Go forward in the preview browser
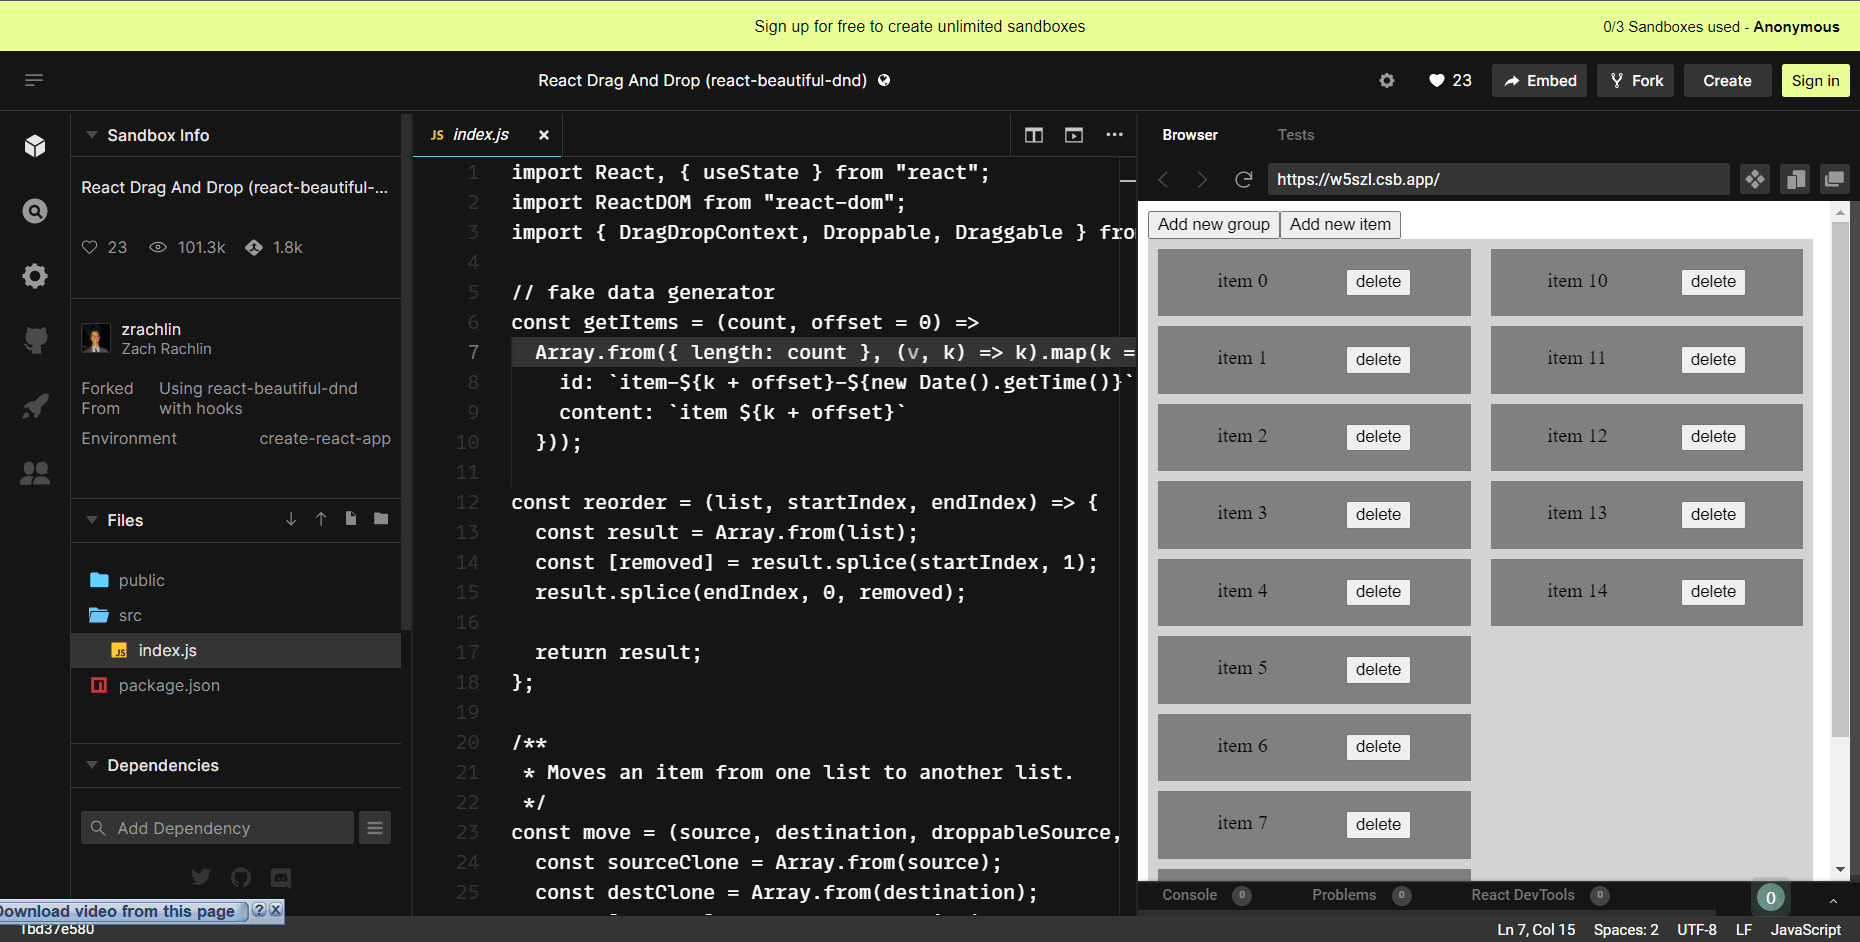The height and width of the screenshot is (942, 1860). (1202, 179)
